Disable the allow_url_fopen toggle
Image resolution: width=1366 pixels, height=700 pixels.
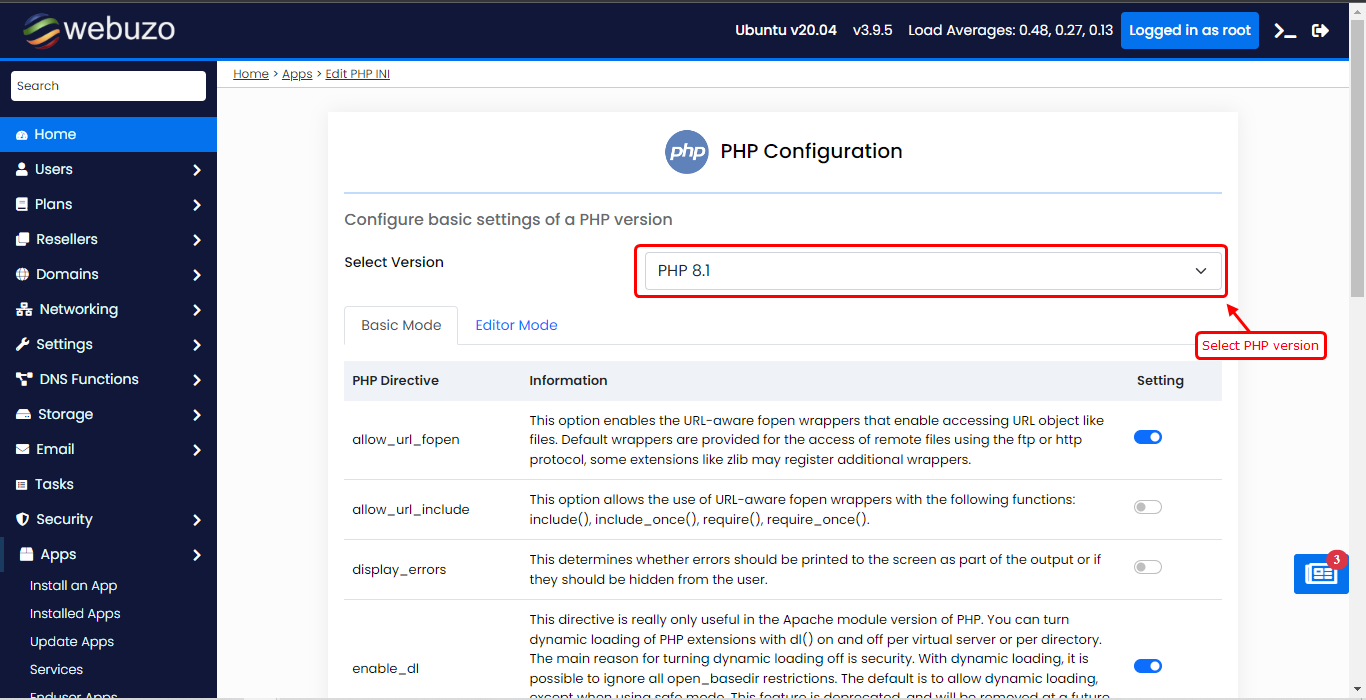(x=1147, y=437)
